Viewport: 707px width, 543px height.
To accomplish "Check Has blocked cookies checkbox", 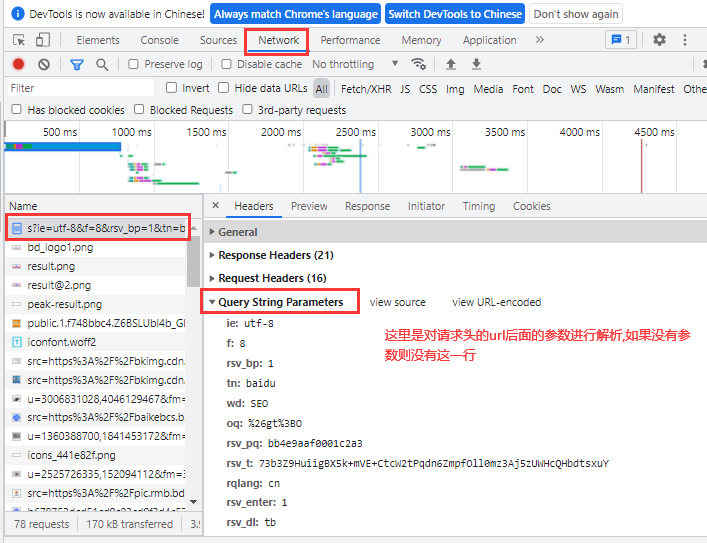I will click(x=16, y=109).
